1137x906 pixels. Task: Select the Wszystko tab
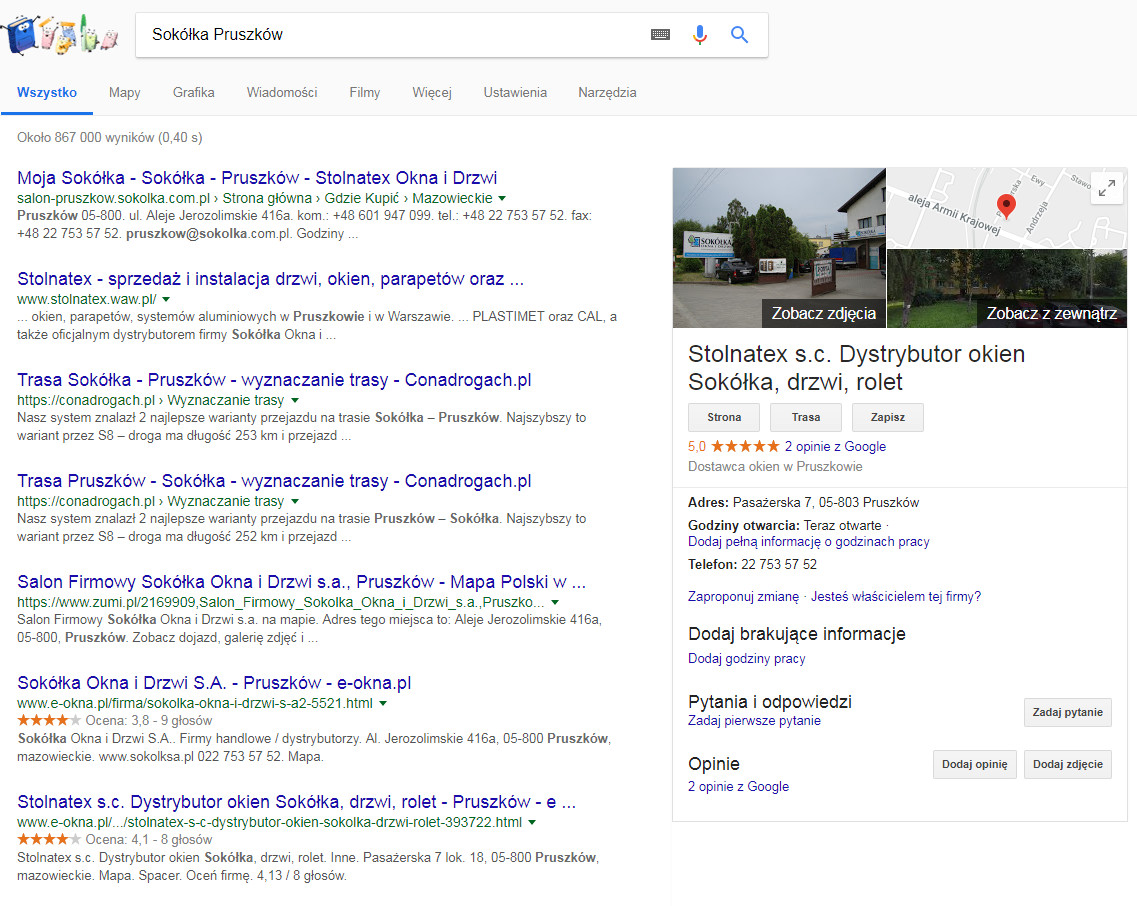click(x=47, y=93)
